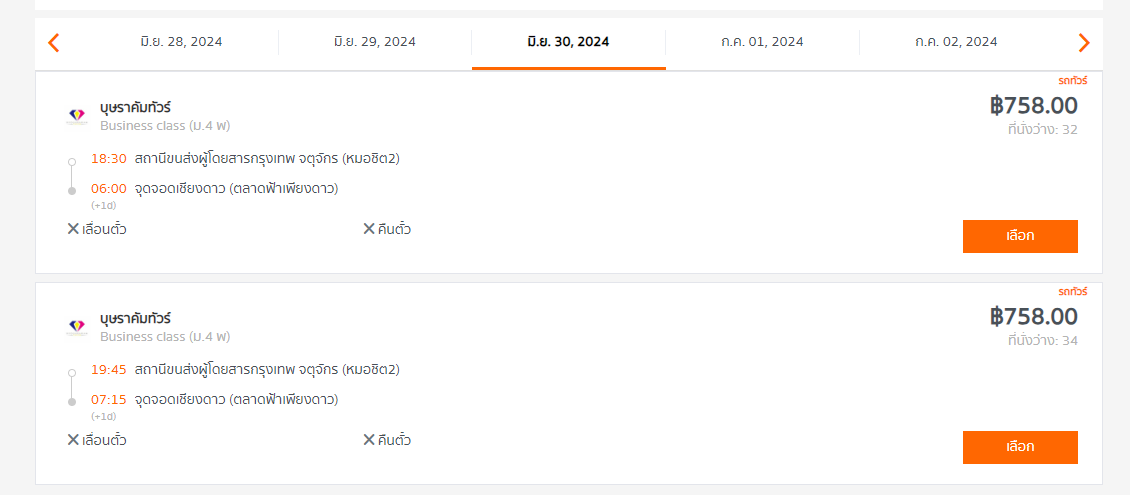Choose เลือก for the 19:45 departure

[1020, 447]
